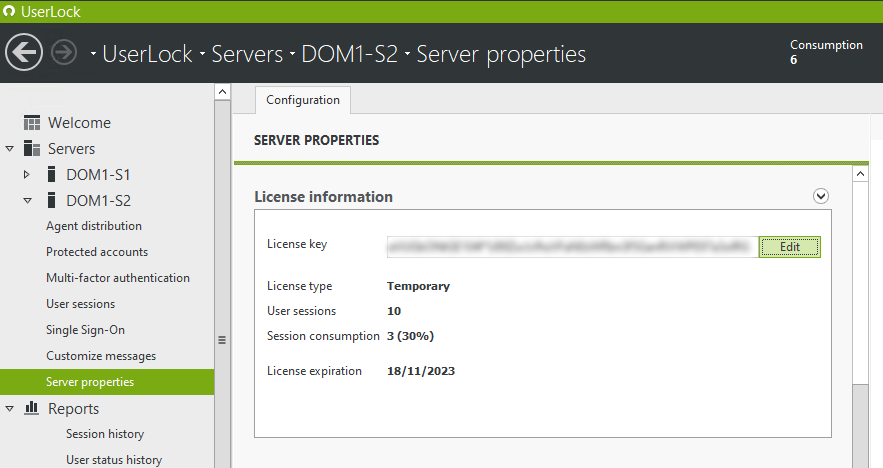Click the License information heading

323,197
